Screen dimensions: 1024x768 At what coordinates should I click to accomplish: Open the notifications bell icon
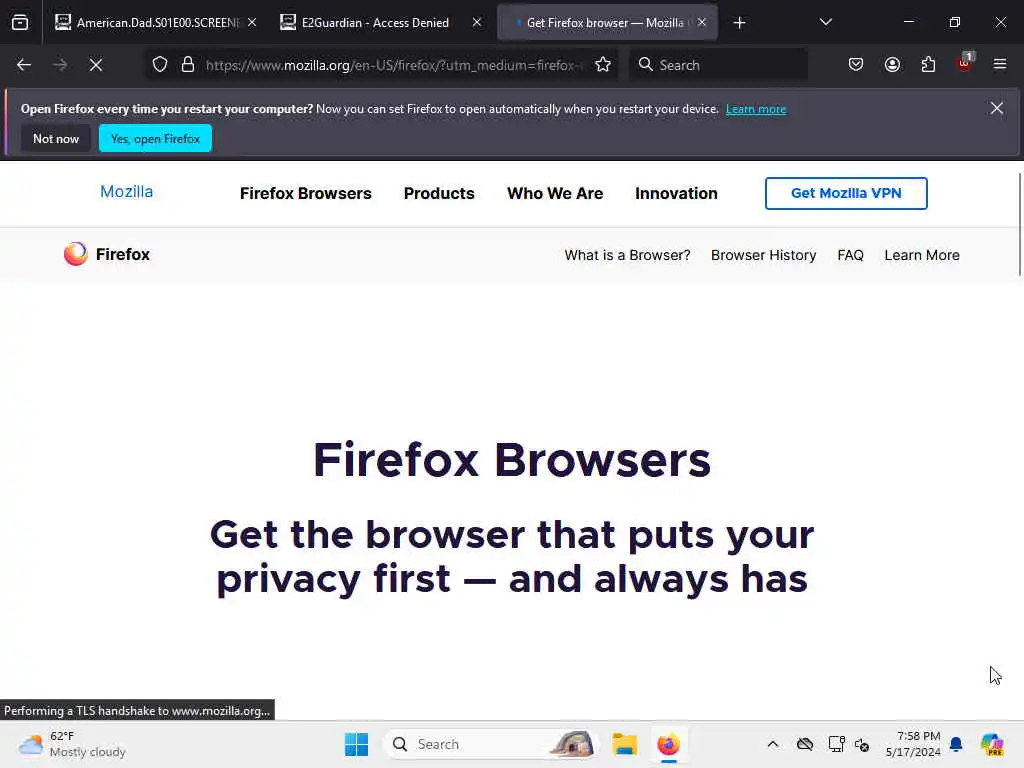956,744
